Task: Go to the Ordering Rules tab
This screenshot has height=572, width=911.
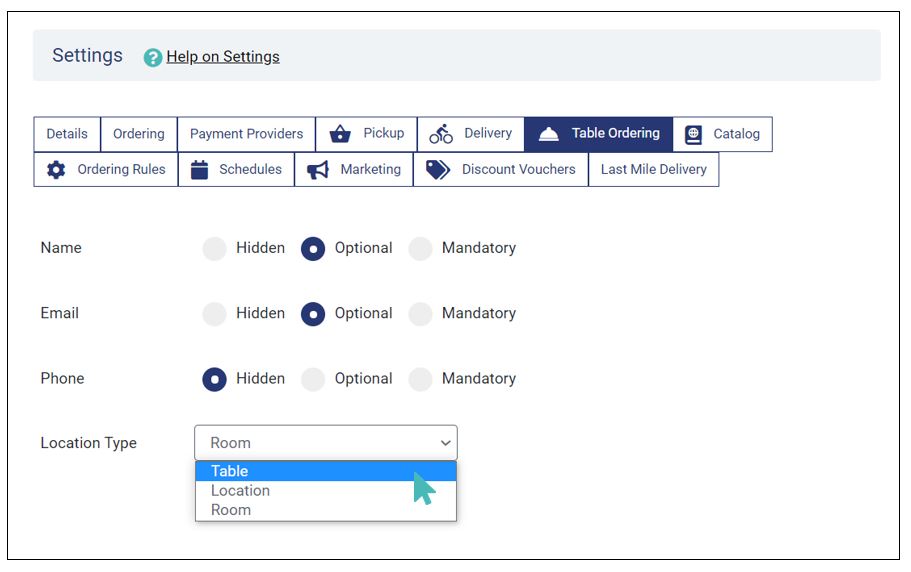Action: (106, 170)
